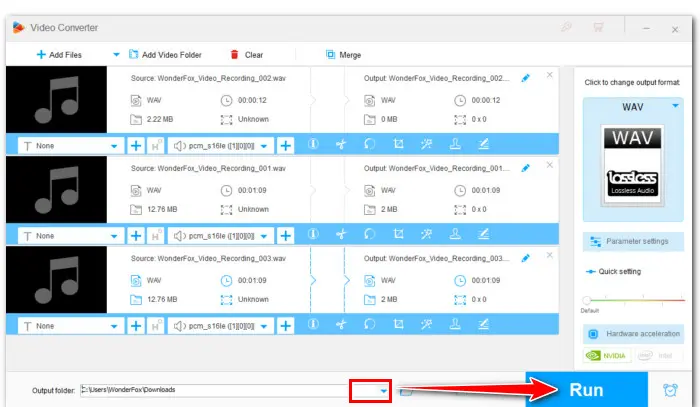This screenshot has height=407, width=700.
Task: Add subtitle plus button for Recording_002
Action: pyautogui.click(x=136, y=146)
